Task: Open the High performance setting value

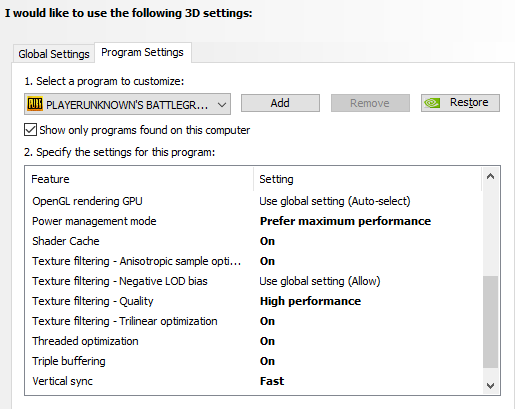Action: [x=310, y=301]
